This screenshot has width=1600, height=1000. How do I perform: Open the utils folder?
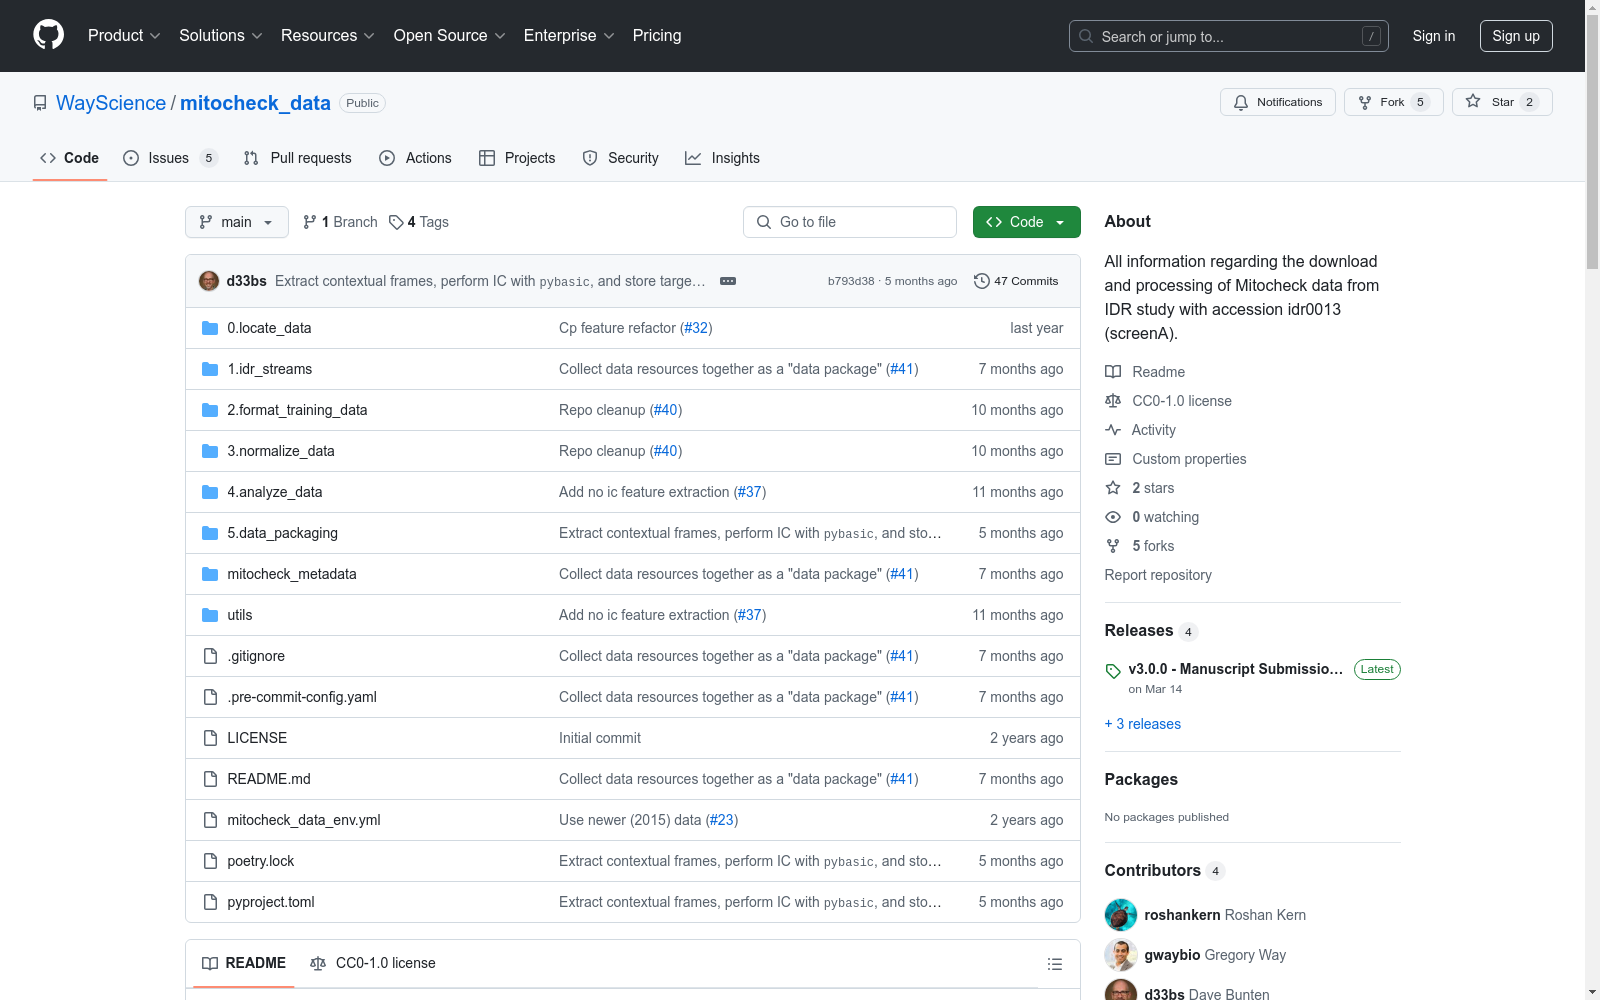pyautogui.click(x=240, y=615)
